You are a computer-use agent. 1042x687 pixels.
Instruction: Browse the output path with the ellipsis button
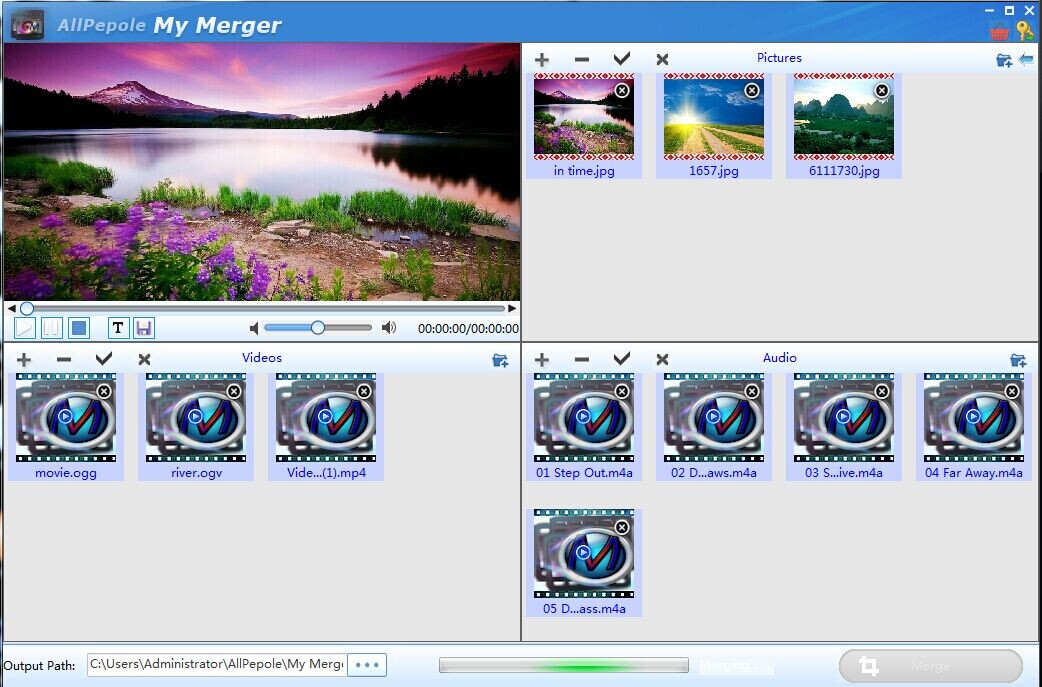pyautogui.click(x=367, y=665)
